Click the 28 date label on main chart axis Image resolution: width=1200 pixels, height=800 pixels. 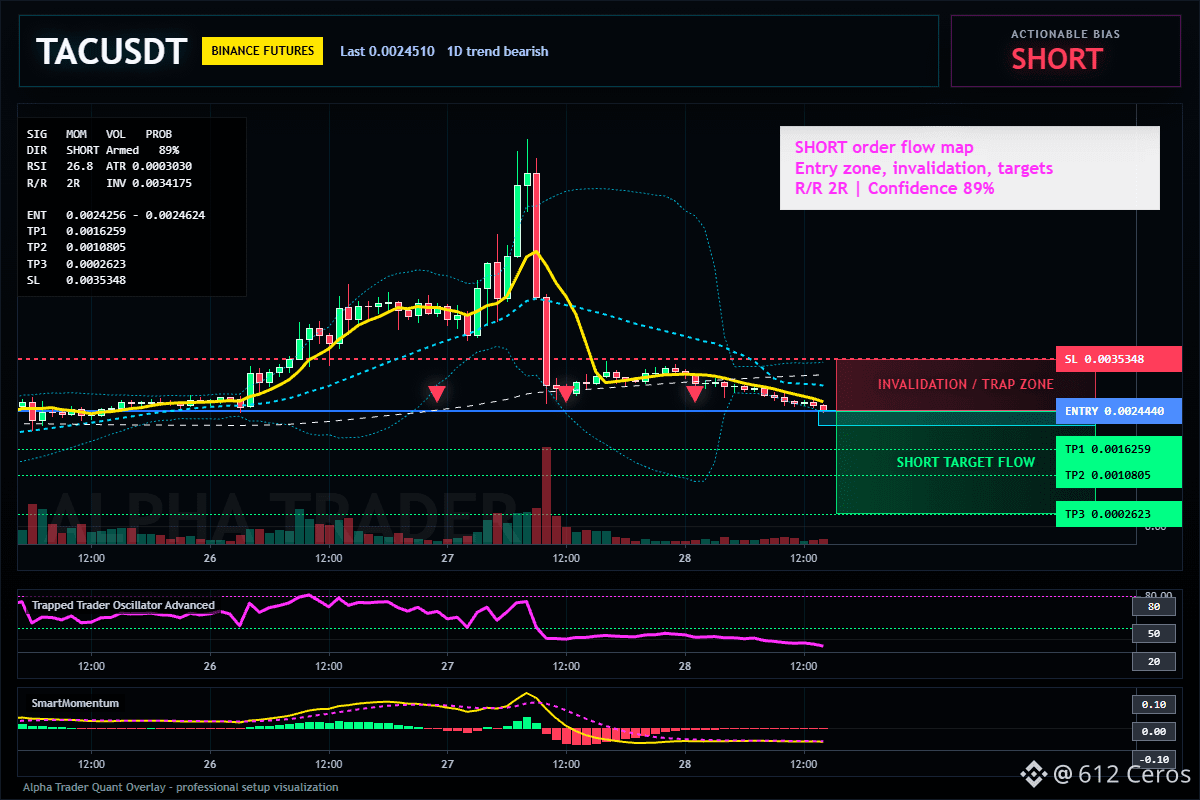point(685,557)
